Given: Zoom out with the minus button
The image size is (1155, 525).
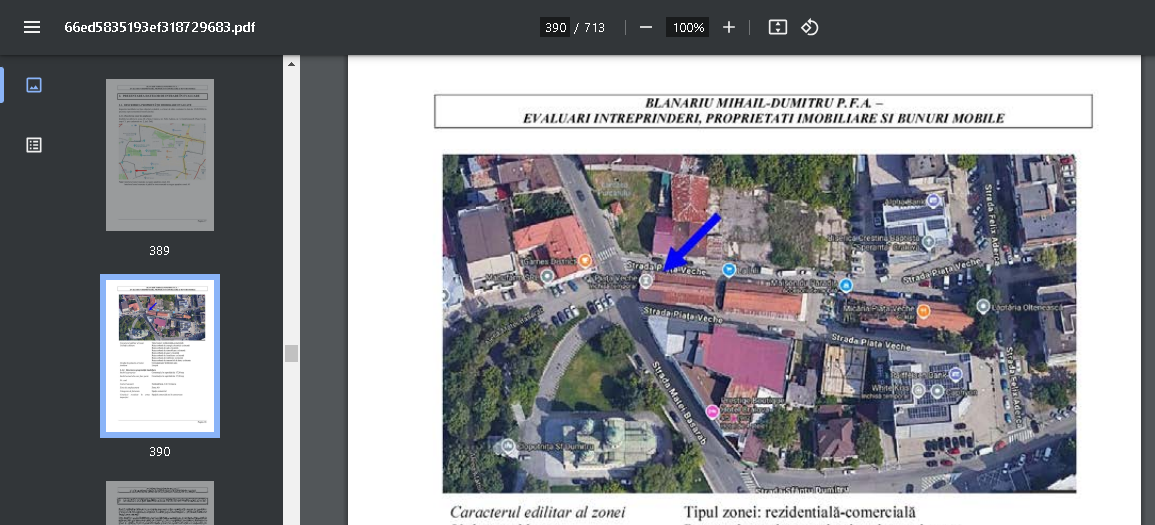Looking at the screenshot, I should pos(646,27).
